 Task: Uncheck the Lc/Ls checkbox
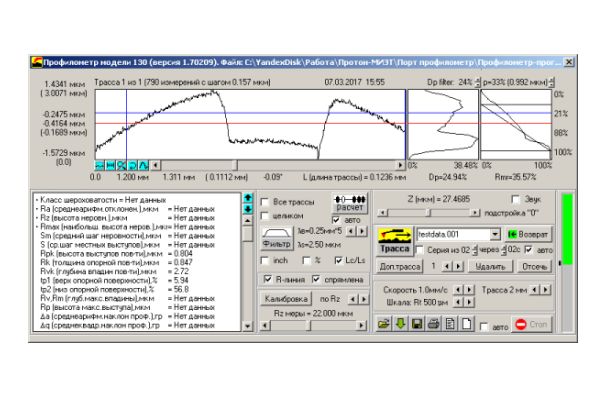338,261
